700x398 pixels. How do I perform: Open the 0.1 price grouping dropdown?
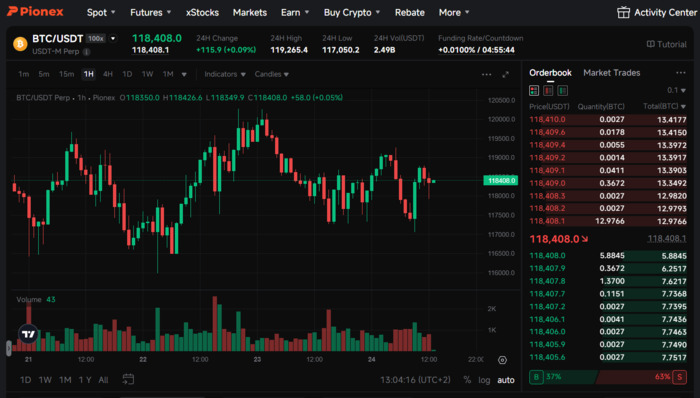point(676,90)
